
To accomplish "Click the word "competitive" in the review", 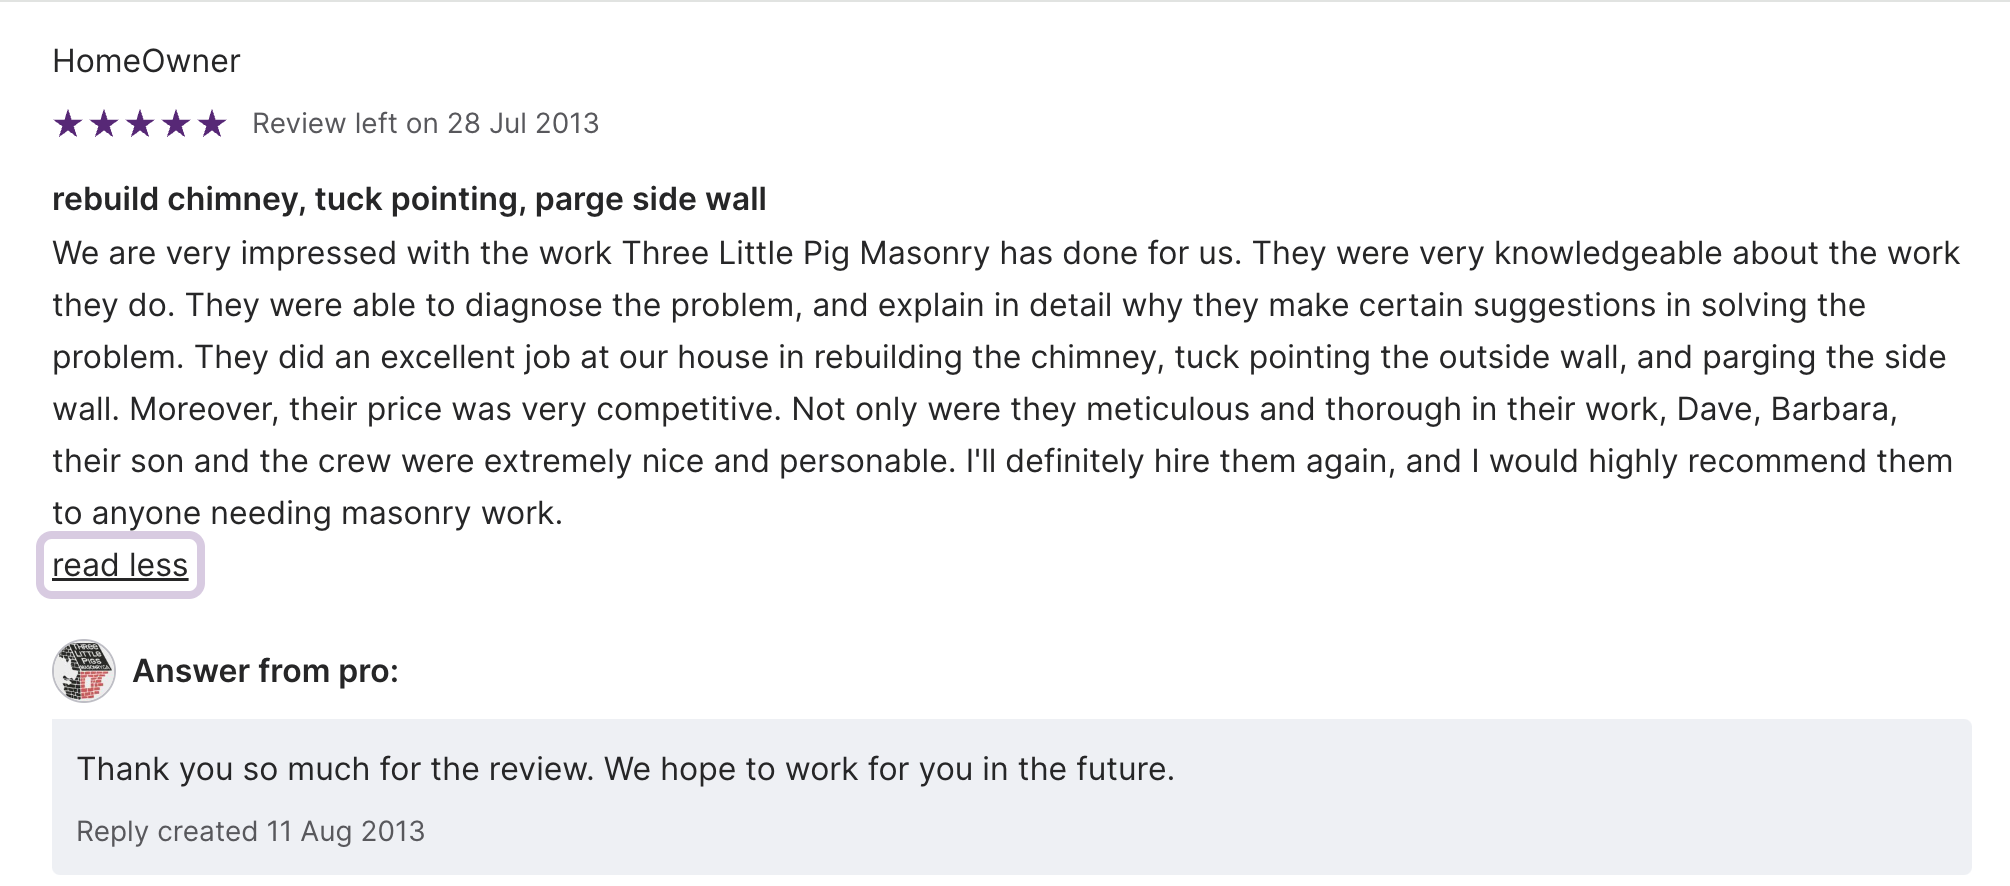I will tap(684, 409).
